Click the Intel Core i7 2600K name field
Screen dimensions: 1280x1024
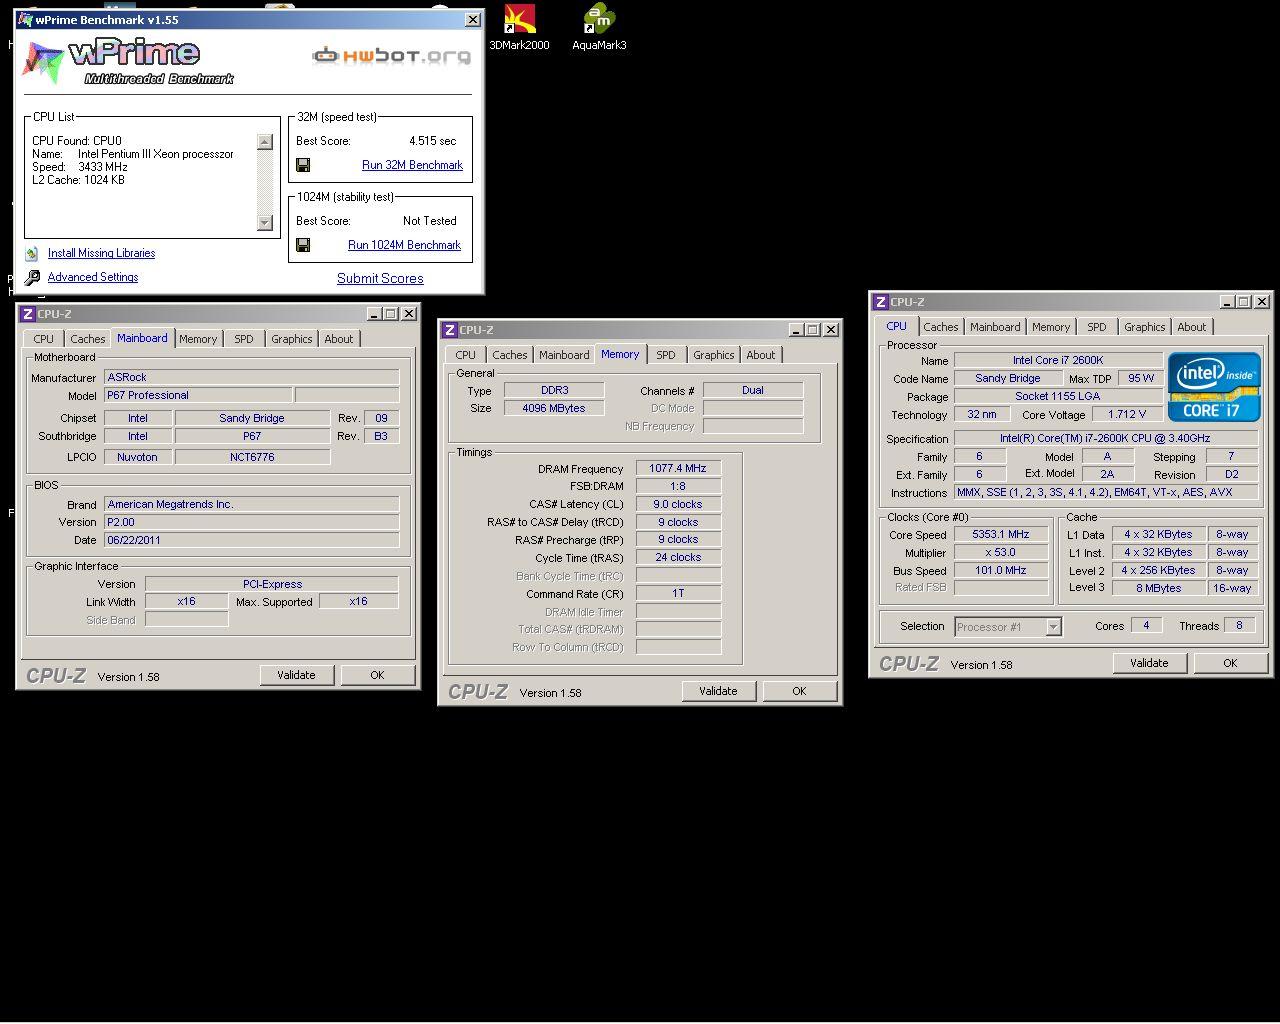(1058, 360)
